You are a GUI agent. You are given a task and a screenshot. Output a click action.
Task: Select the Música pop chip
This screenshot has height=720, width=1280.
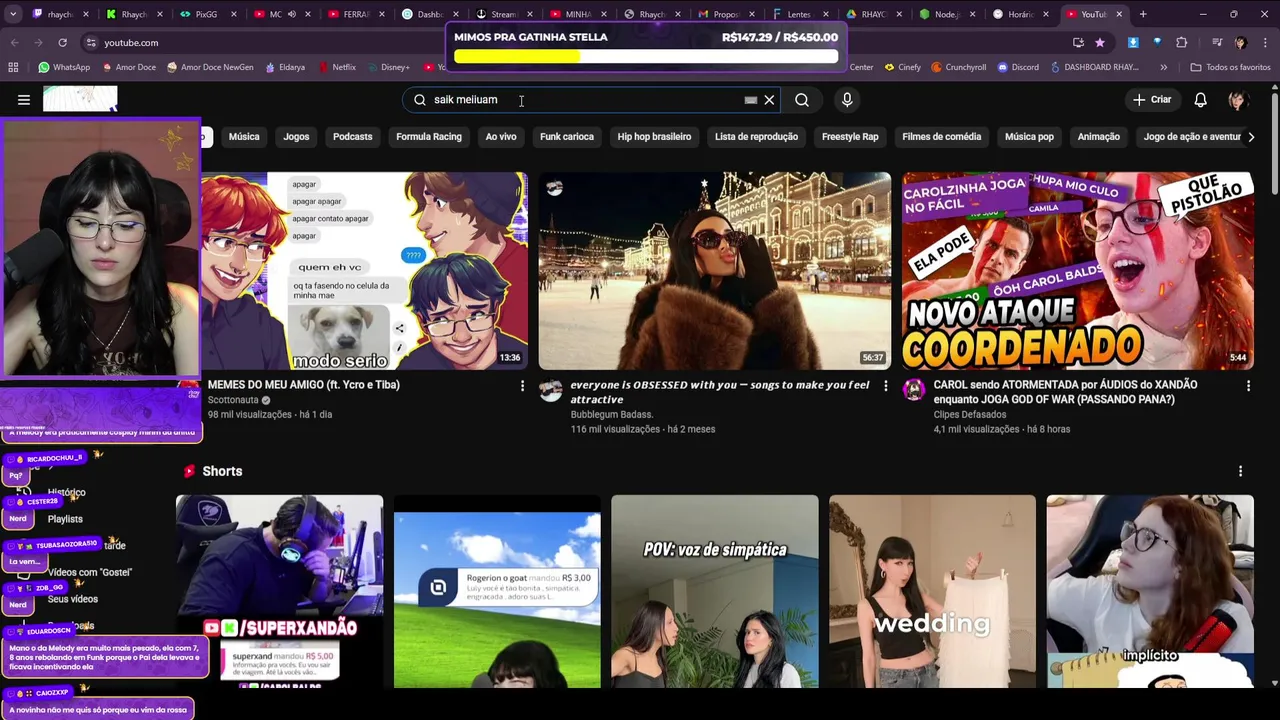tap(1029, 137)
